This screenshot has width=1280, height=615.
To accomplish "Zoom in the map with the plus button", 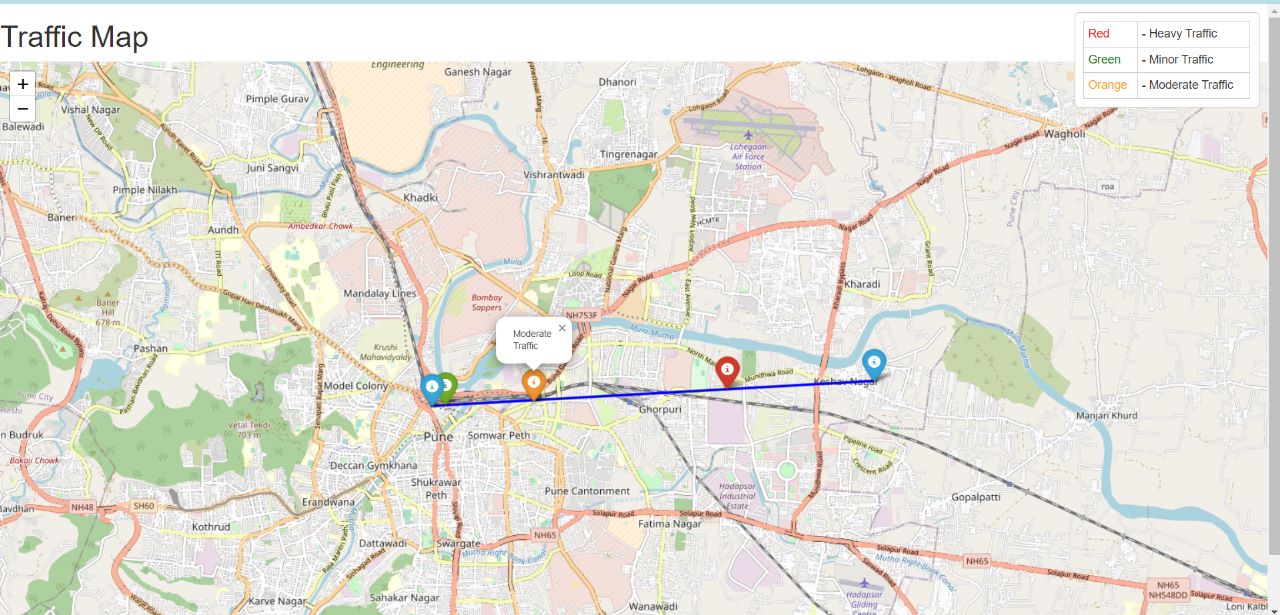I will 23,84.
